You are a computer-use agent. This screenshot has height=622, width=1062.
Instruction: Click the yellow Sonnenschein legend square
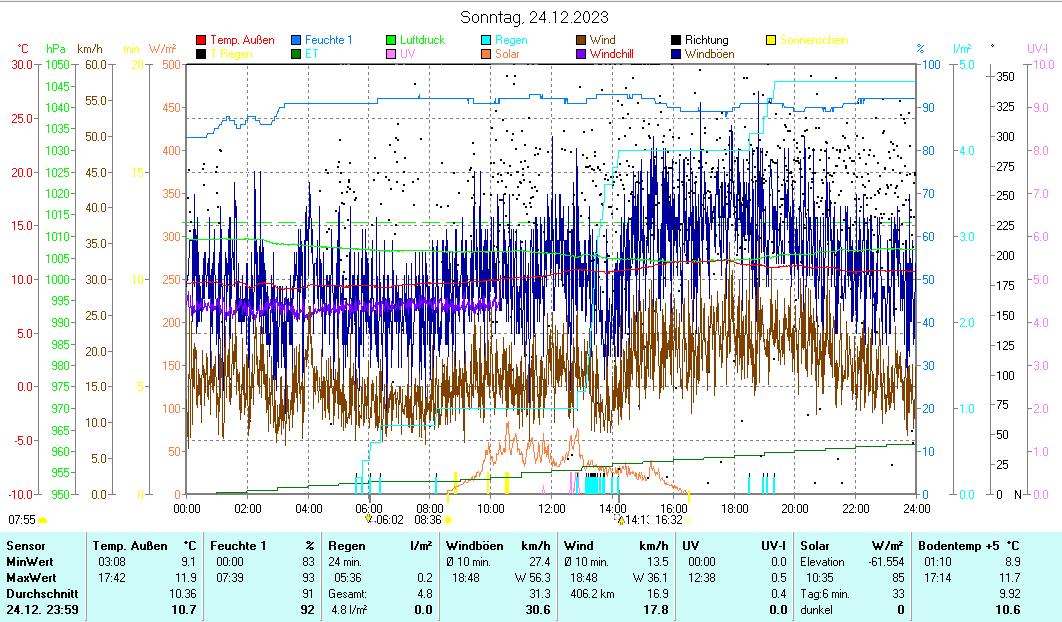(771, 41)
